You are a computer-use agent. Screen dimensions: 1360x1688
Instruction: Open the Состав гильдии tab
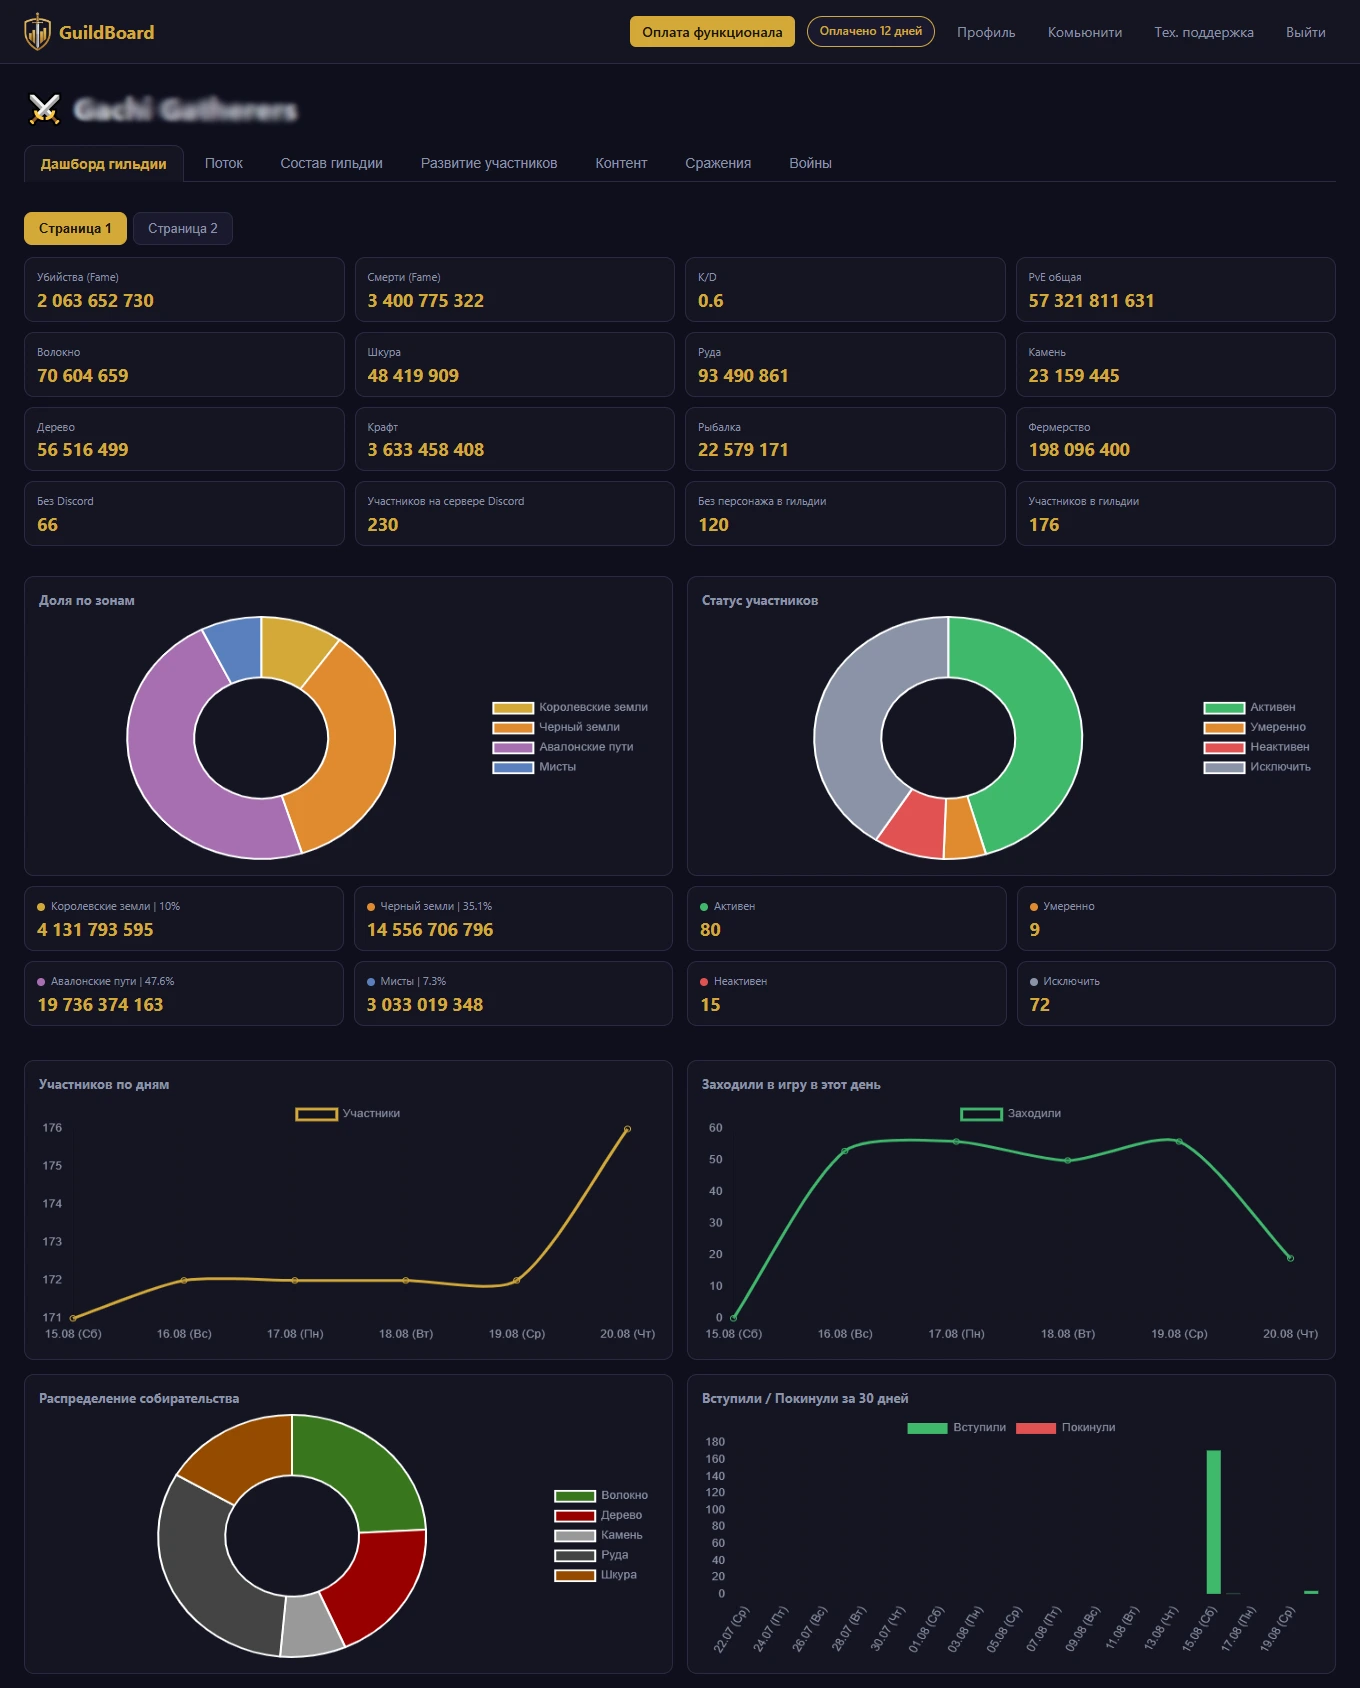coord(332,163)
